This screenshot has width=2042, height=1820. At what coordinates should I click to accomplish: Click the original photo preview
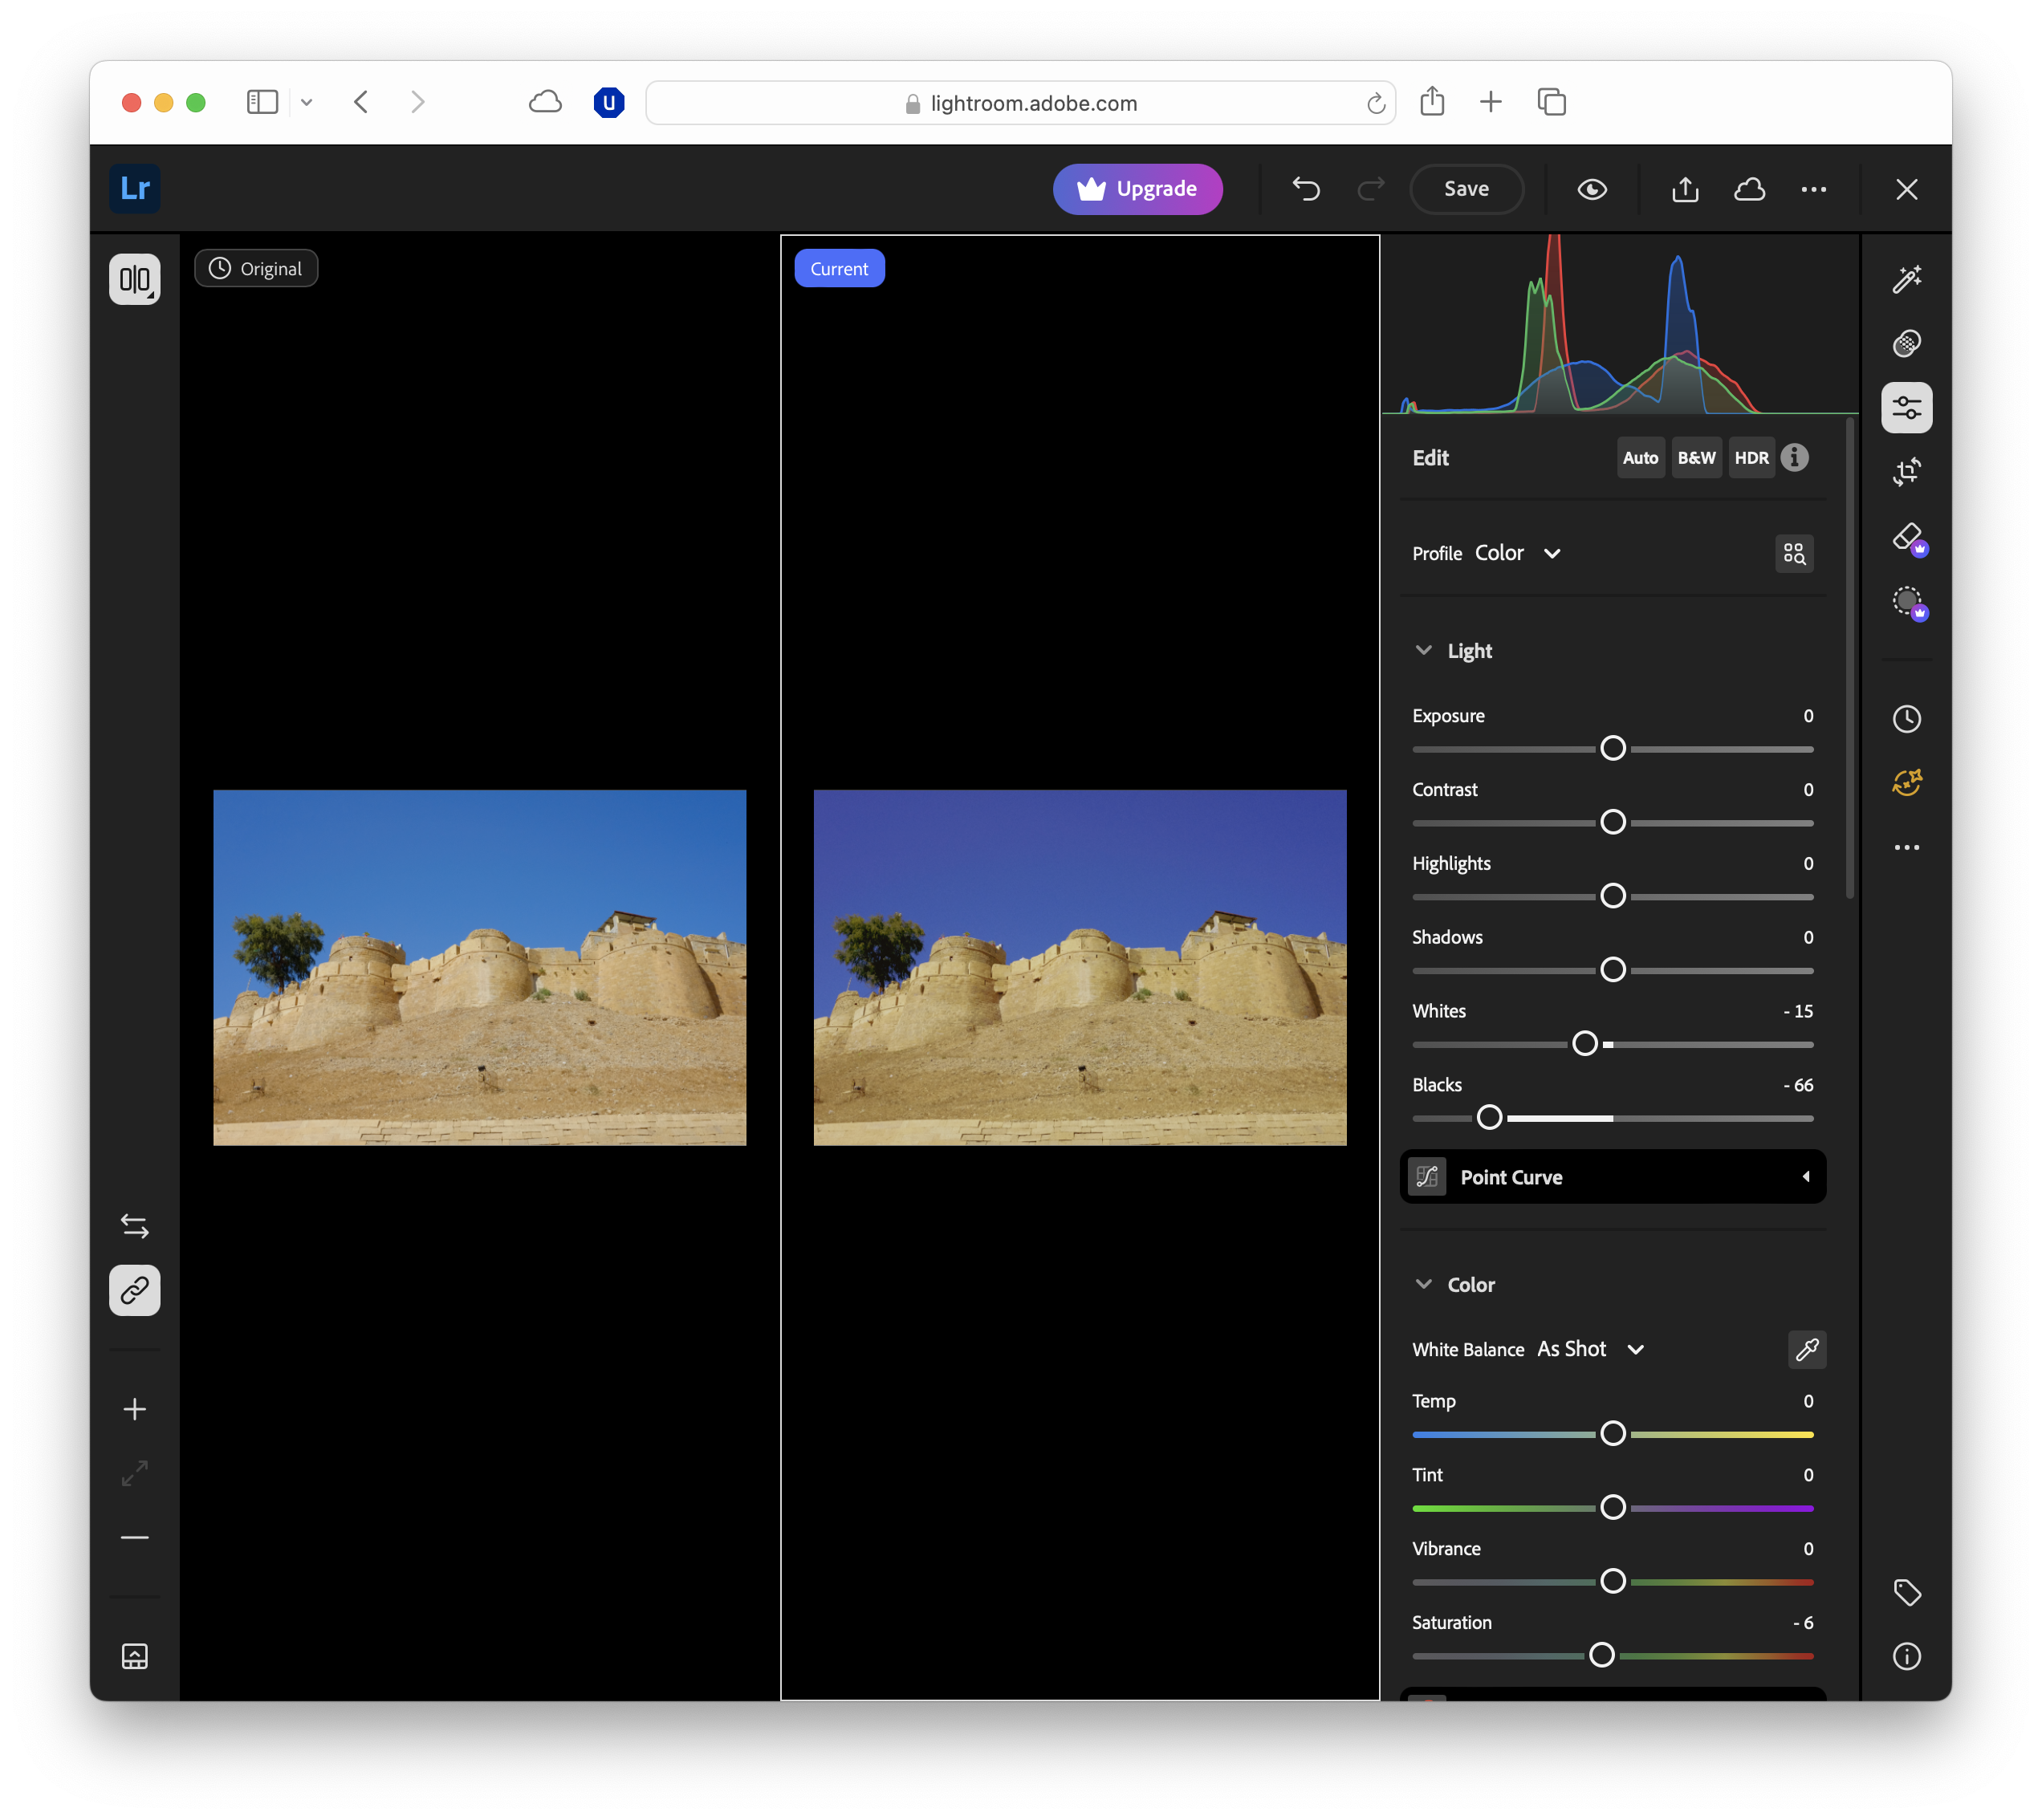[479, 968]
